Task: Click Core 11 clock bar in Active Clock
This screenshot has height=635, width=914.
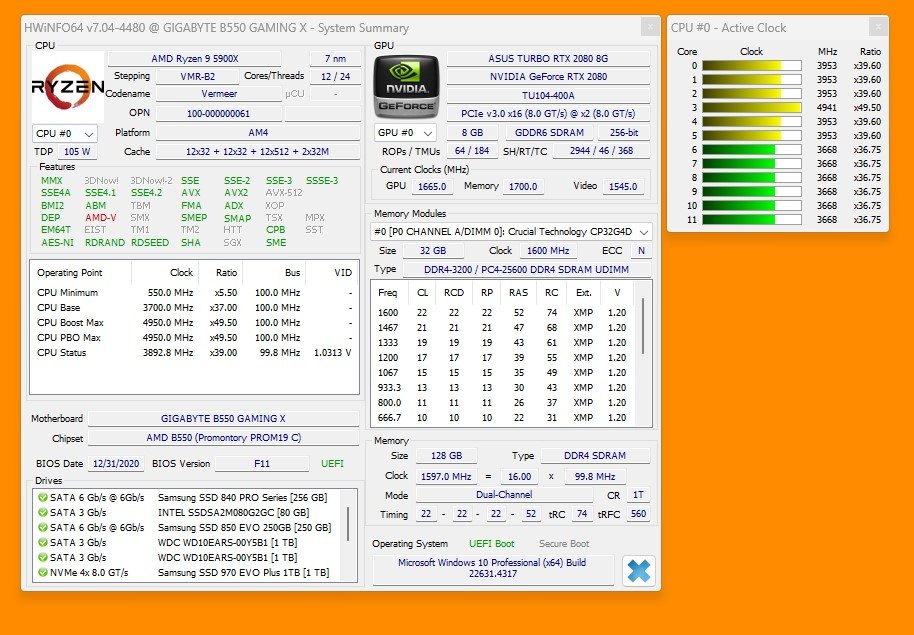Action: tap(751, 219)
